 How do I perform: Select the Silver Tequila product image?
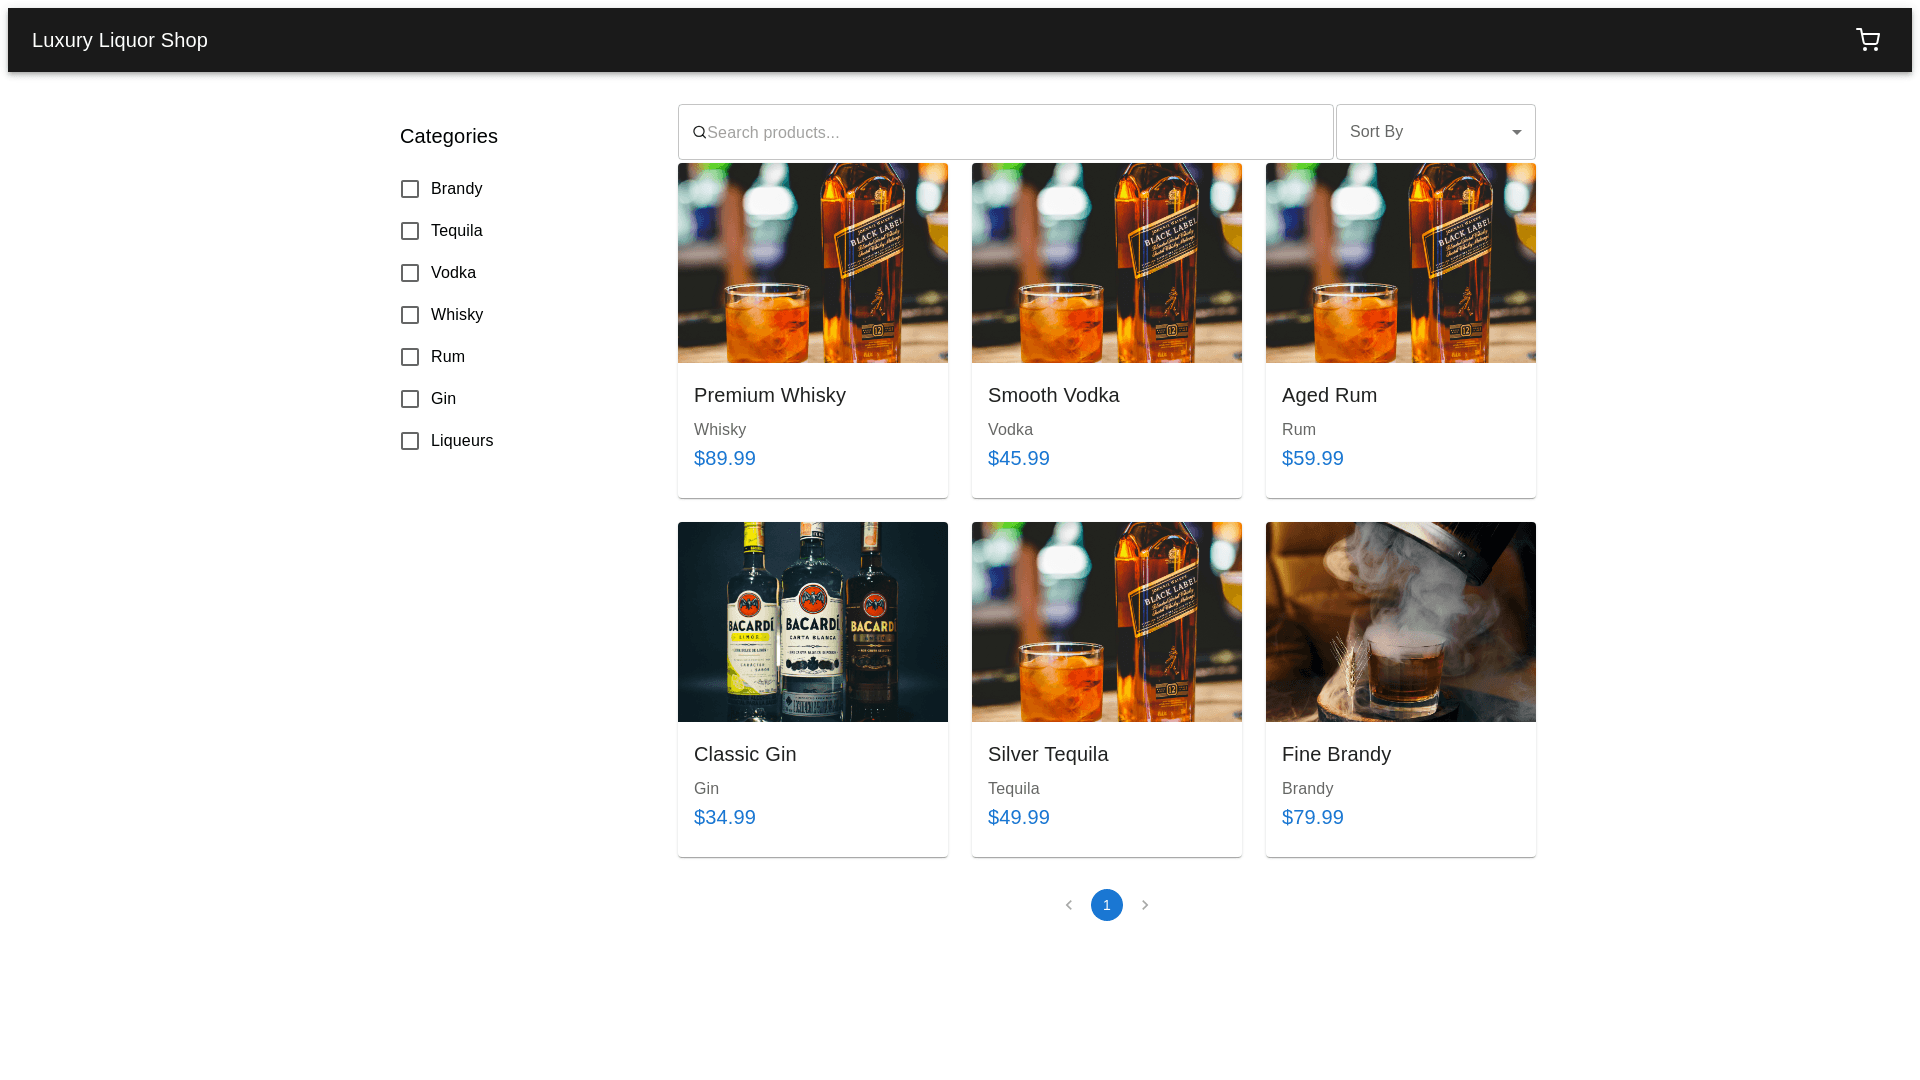click(x=1106, y=621)
